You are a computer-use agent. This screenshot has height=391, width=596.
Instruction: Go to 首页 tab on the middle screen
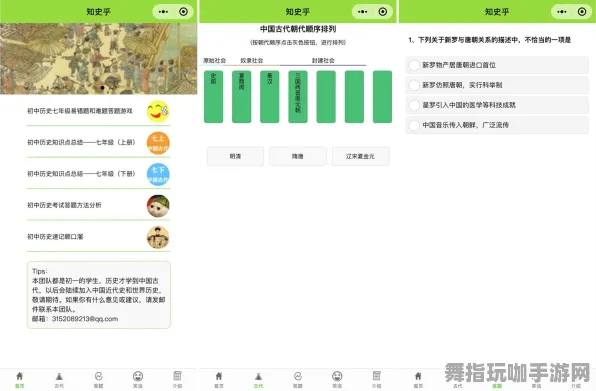219,380
